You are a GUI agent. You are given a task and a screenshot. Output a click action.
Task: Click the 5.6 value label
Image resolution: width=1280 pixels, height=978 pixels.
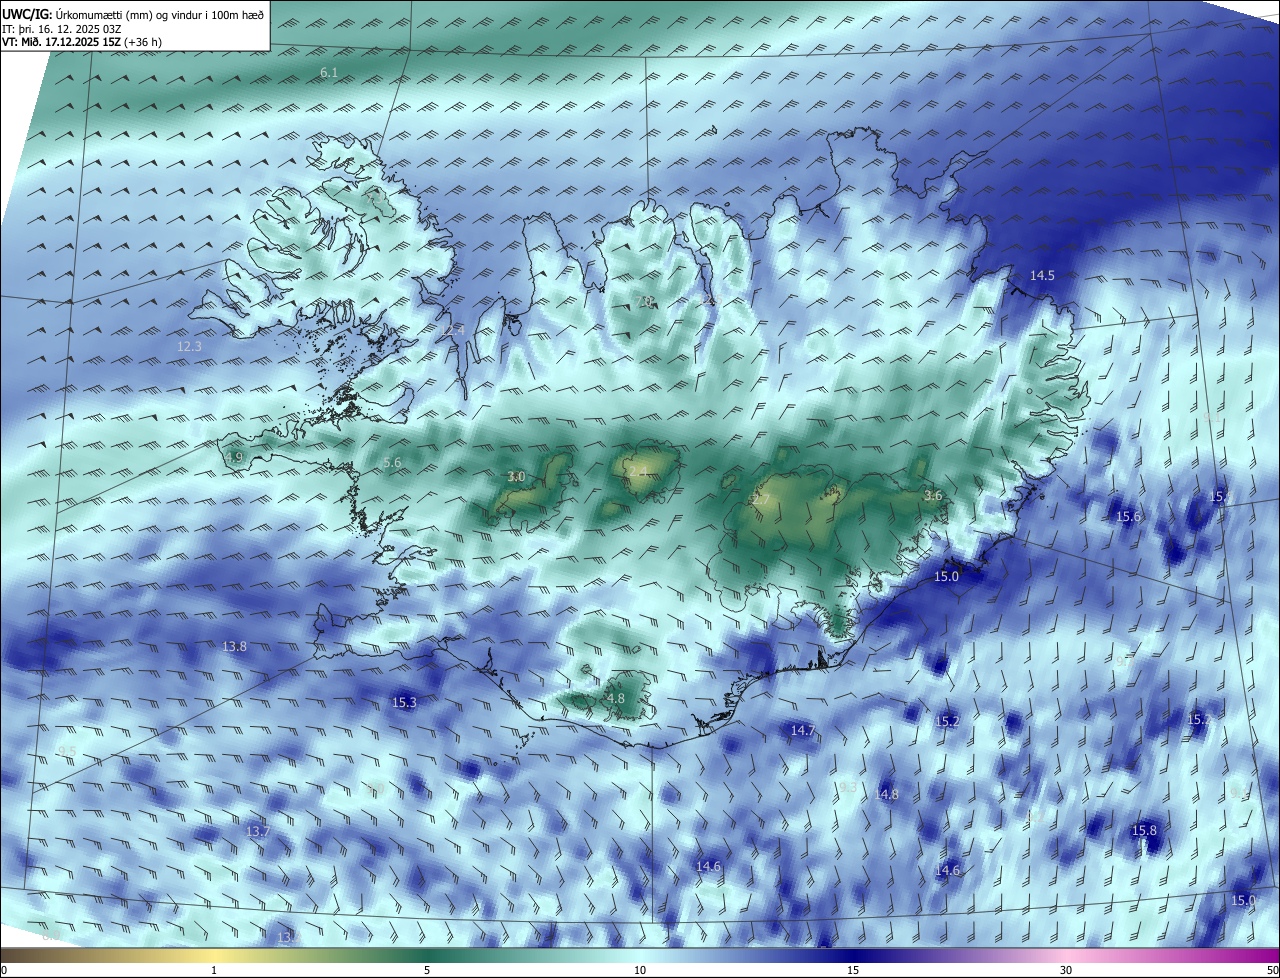(392, 463)
